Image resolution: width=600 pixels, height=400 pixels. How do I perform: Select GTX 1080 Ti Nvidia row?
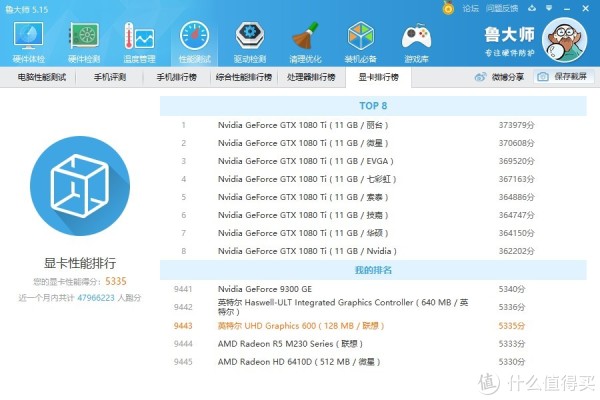[x=373, y=251]
